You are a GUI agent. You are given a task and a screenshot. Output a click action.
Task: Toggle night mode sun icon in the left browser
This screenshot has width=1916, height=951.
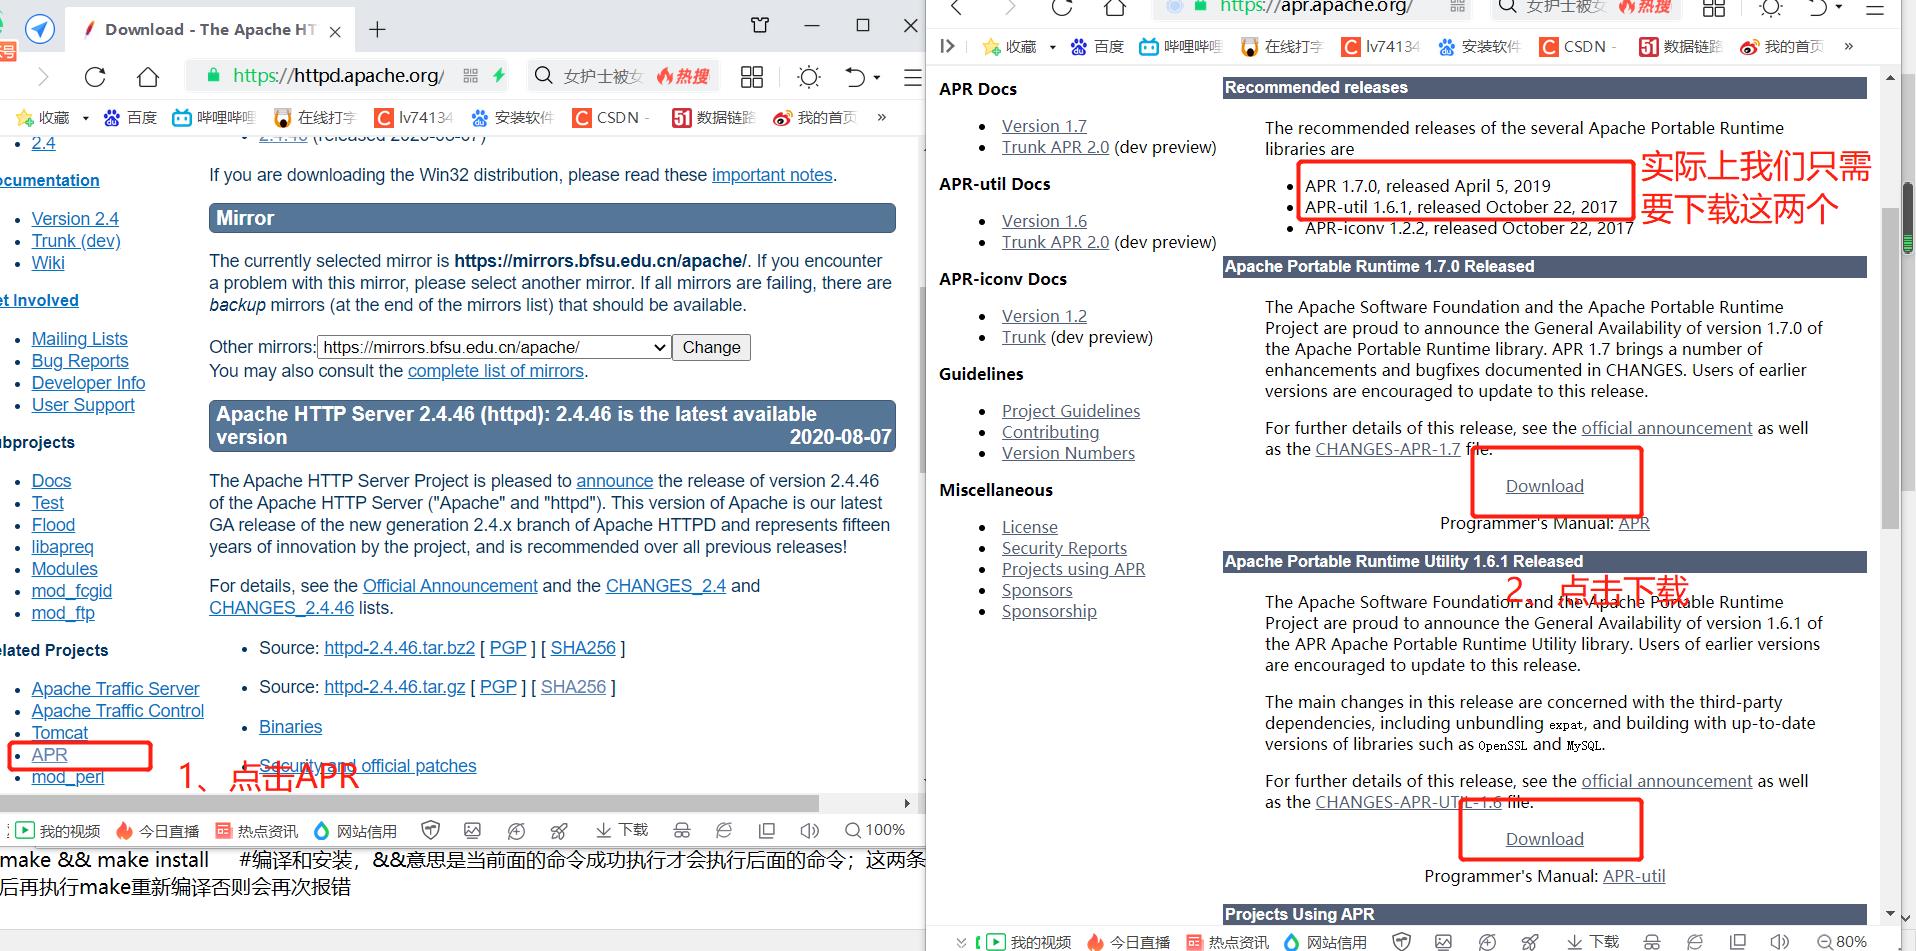coord(808,77)
